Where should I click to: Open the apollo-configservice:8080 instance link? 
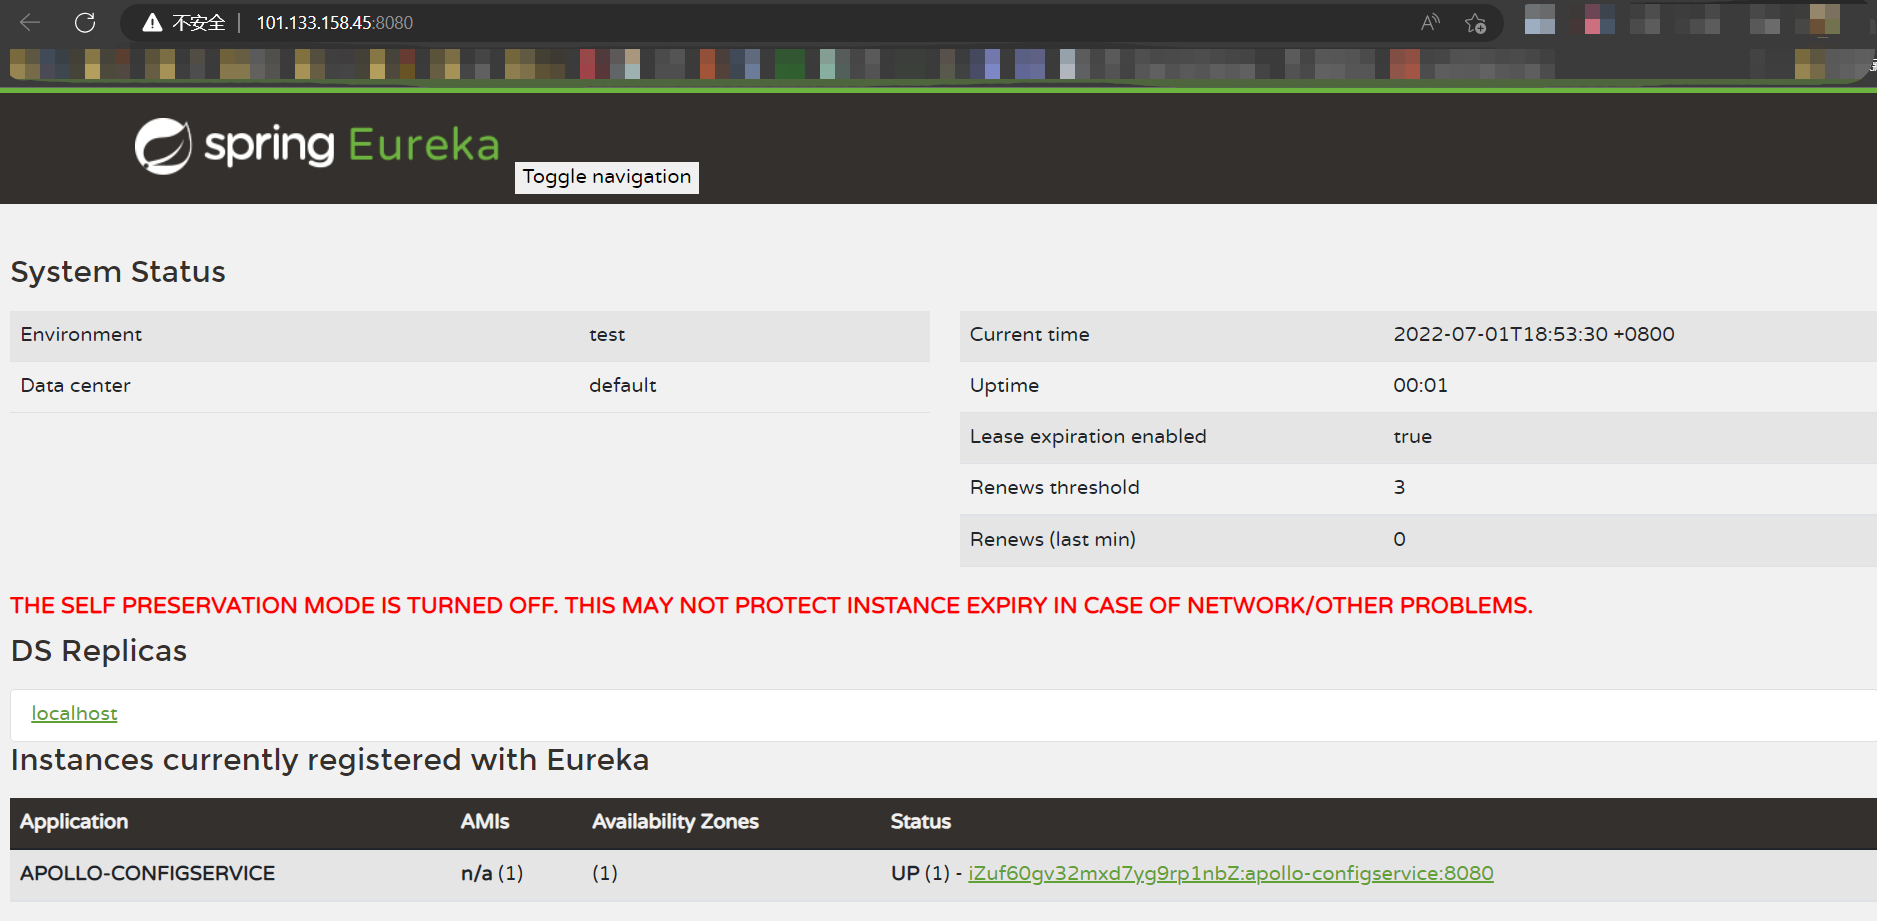pyautogui.click(x=1230, y=873)
